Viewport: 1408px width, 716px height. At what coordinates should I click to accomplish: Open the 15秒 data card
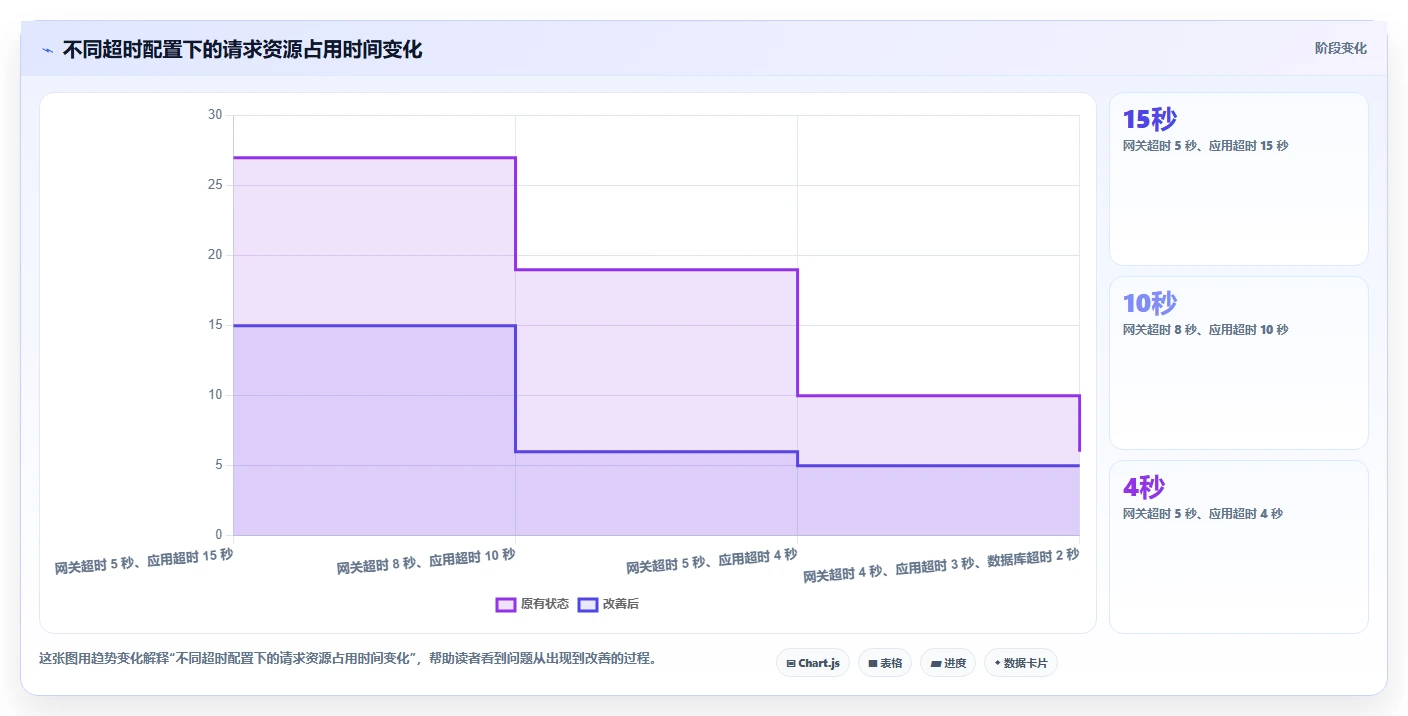coord(1239,179)
